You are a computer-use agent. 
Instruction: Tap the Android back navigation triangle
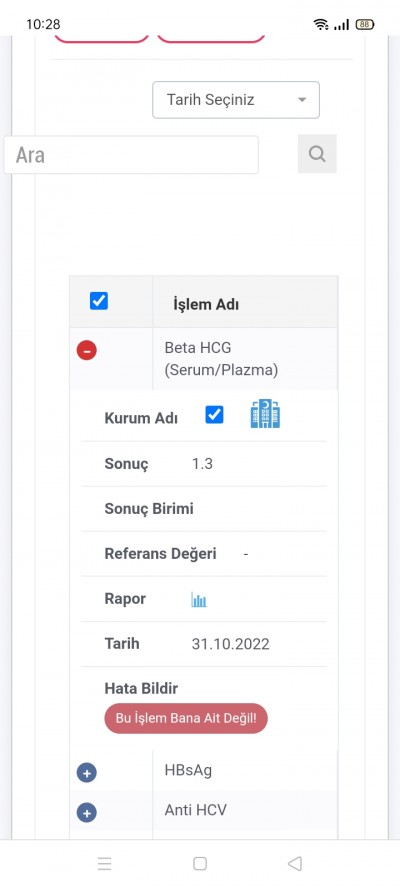pos(295,864)
